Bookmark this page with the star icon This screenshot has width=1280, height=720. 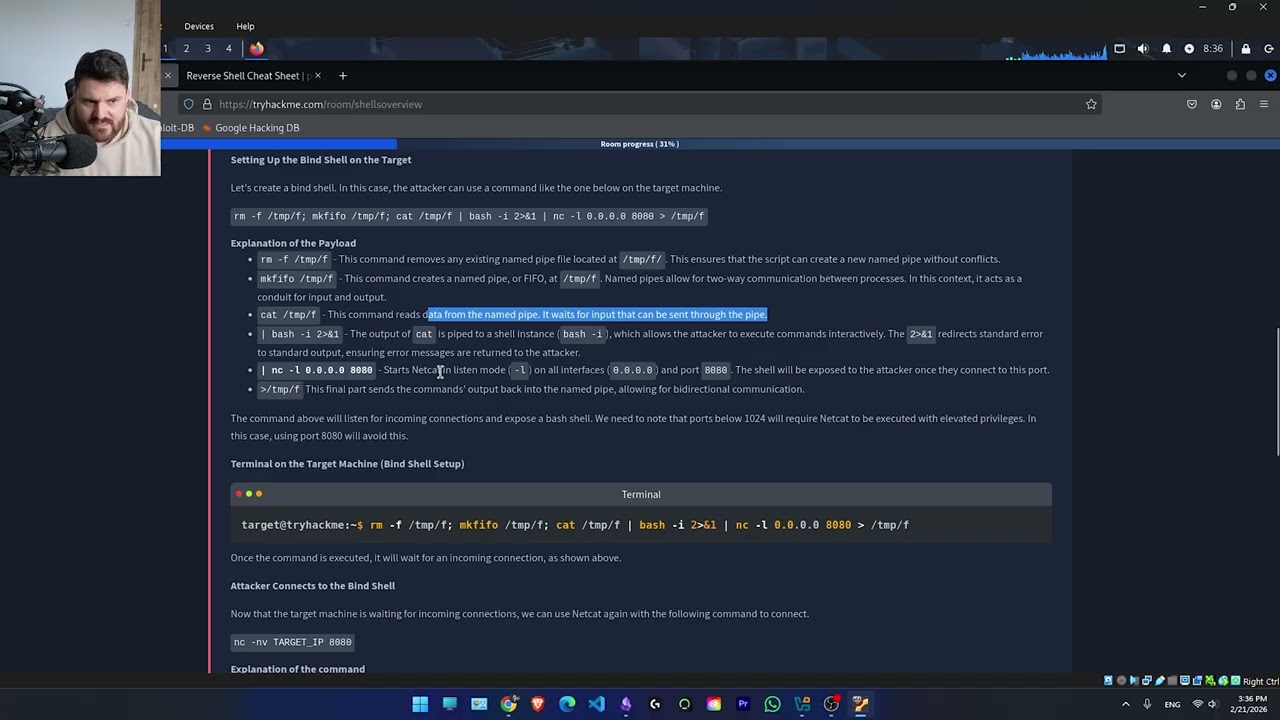pyautogui.click(x=1091, y=104)
